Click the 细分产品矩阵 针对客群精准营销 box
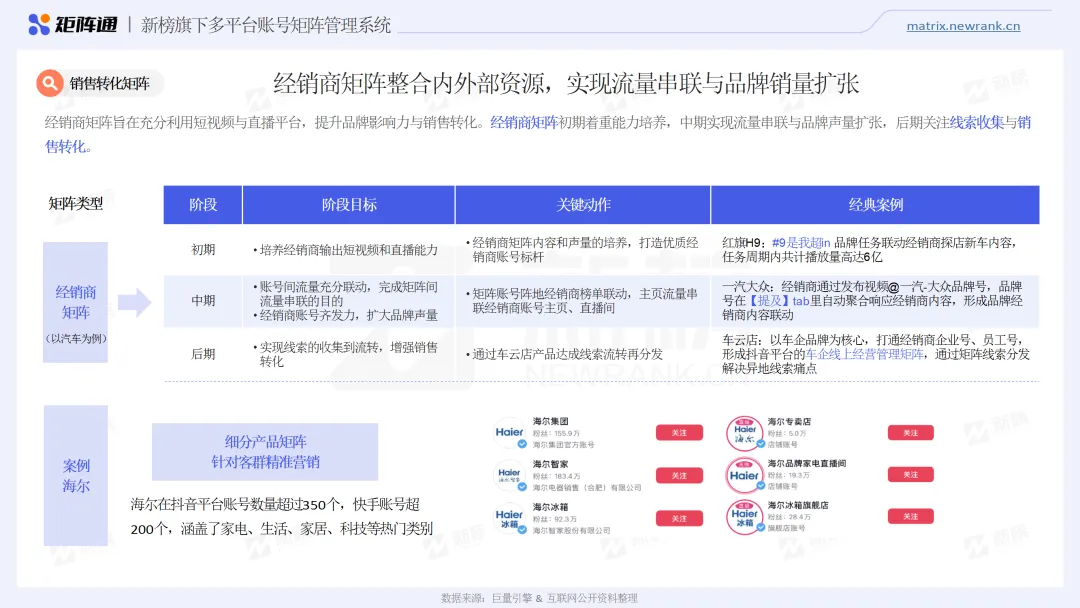The height and width of the screenshot is (608, 1080). point(265,452)
